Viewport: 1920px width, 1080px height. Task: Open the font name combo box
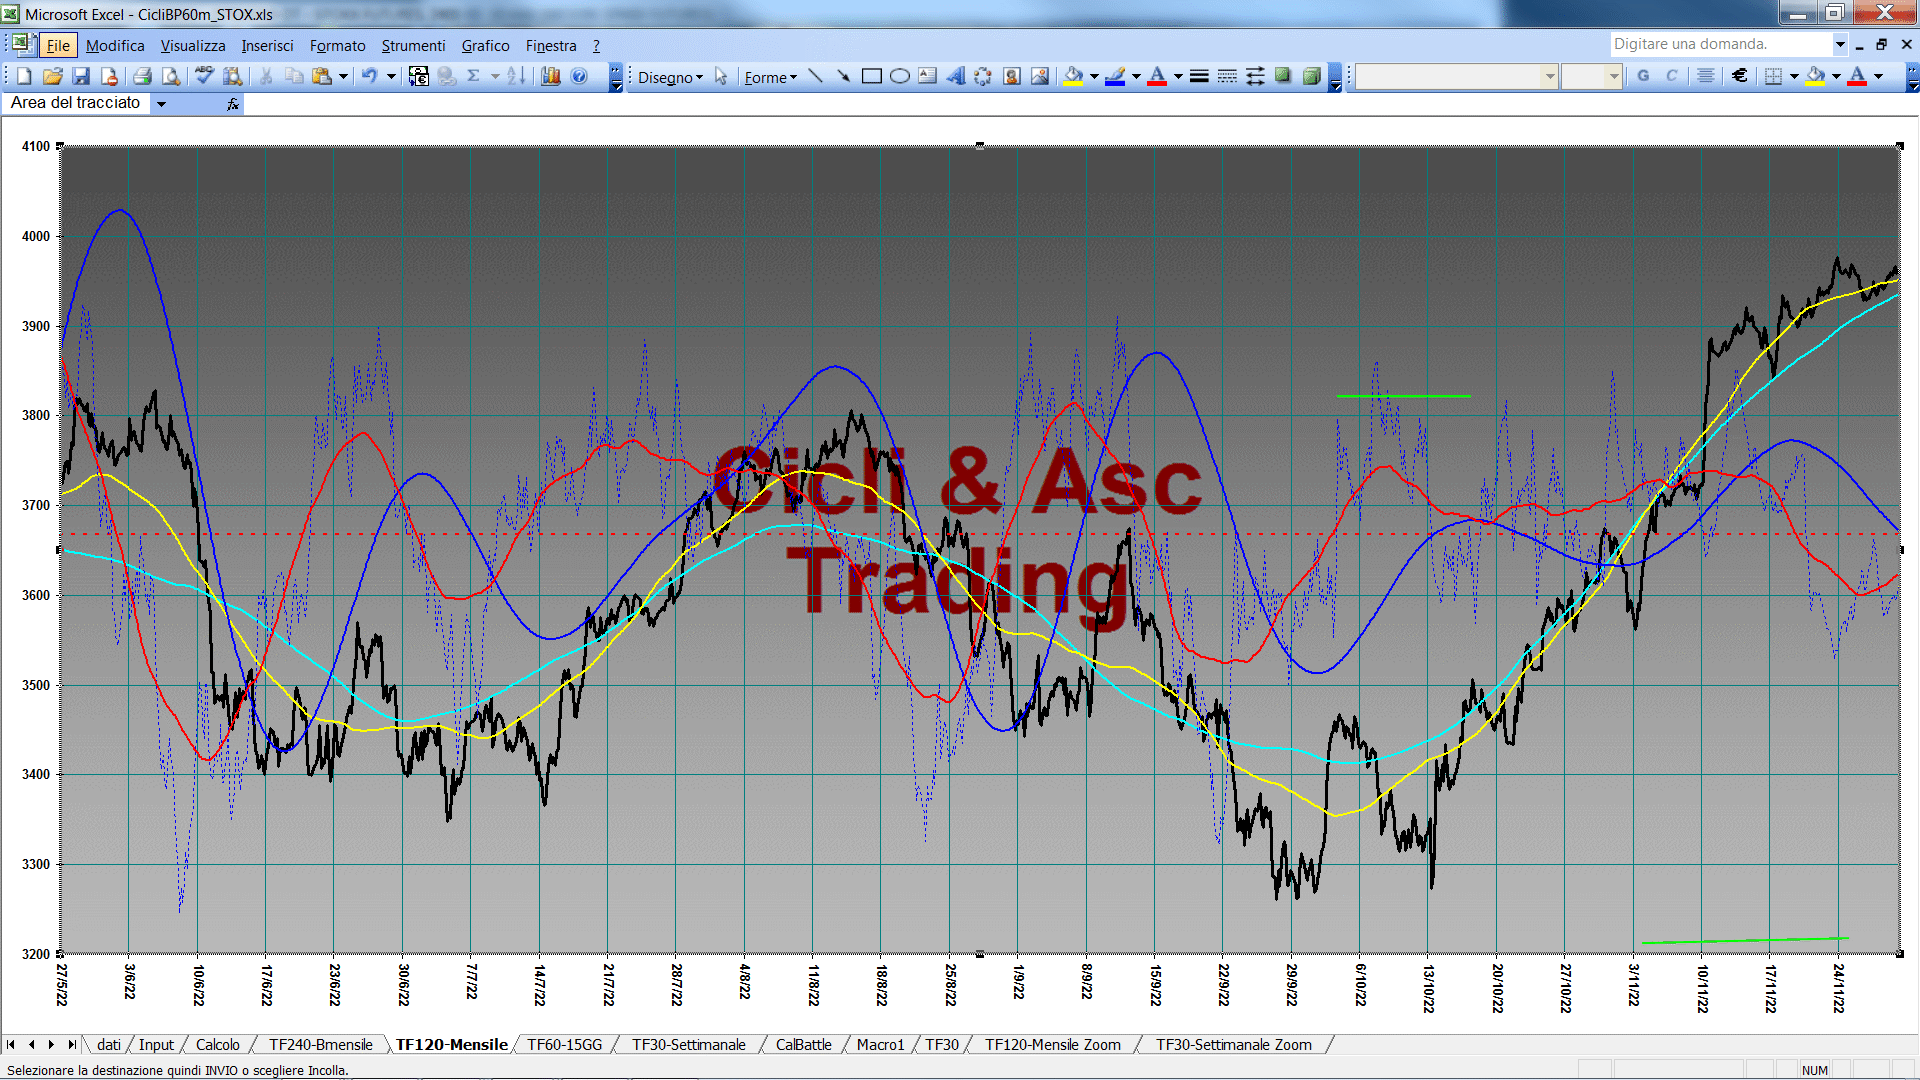pyautogui.click(x=1457, y=76)
